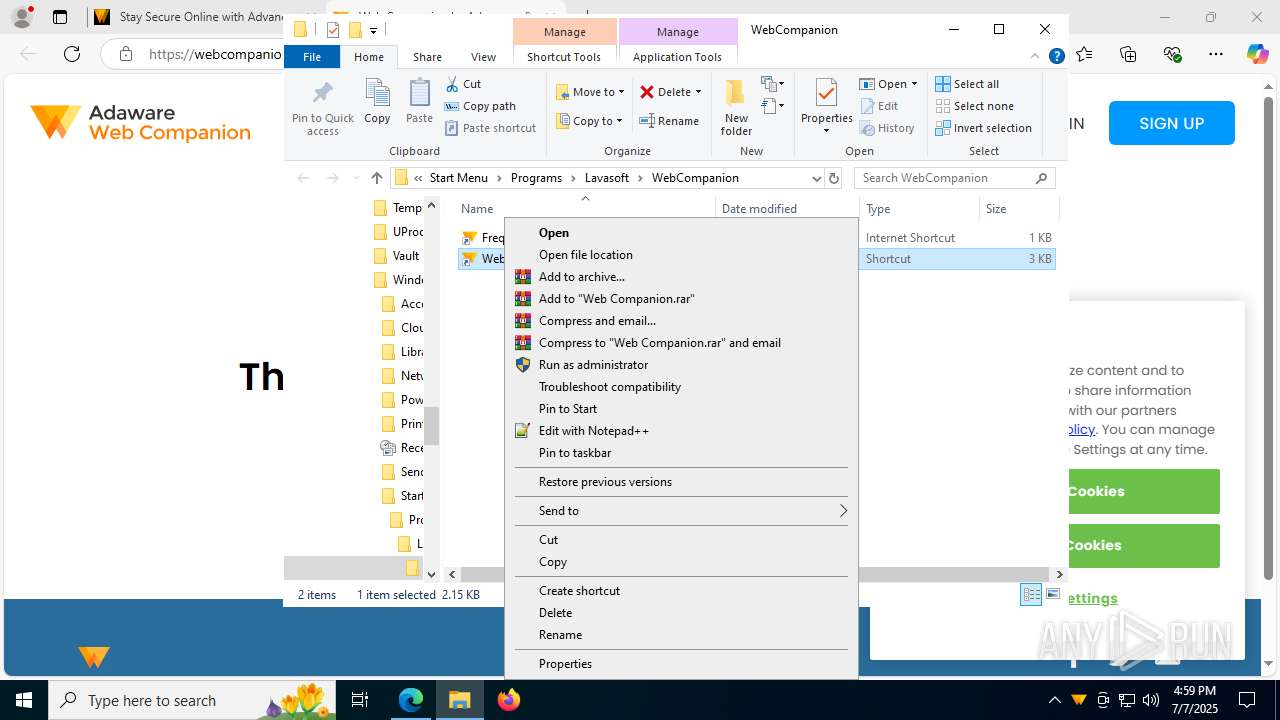1280x720 pixels.
Task: Open Quick Access Toolbar customize arrow
Action: pyautogui.click(x=373, y=30)
